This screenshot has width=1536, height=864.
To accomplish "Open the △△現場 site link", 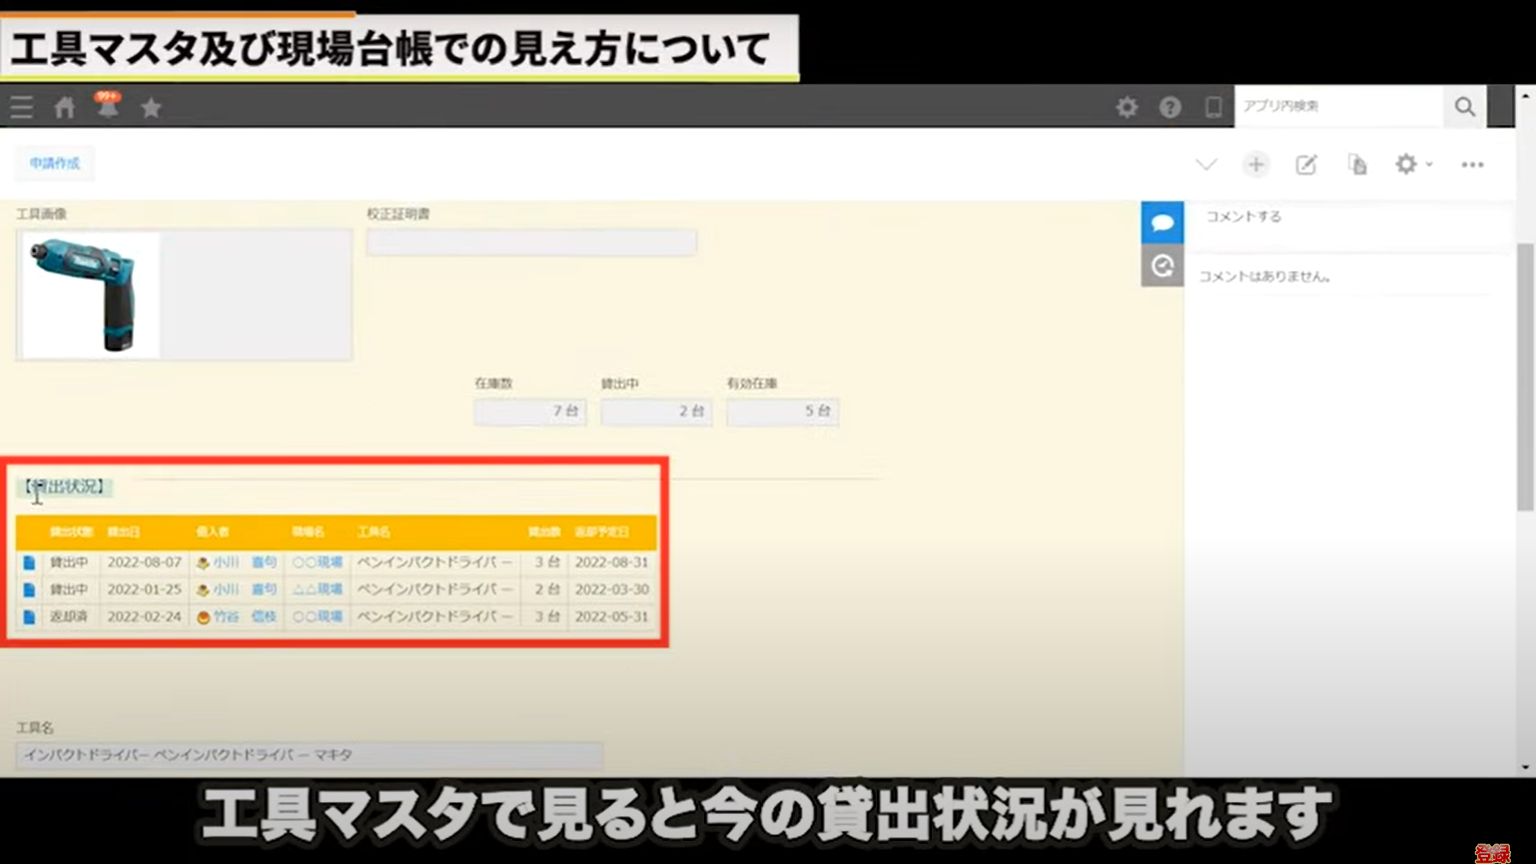I will (317, 590).
